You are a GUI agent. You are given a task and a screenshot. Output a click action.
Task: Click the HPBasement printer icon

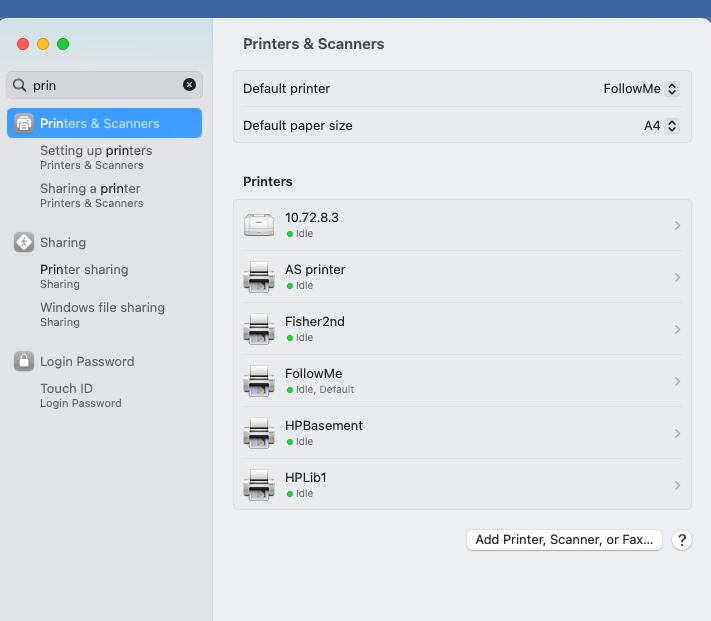(259, 433)
